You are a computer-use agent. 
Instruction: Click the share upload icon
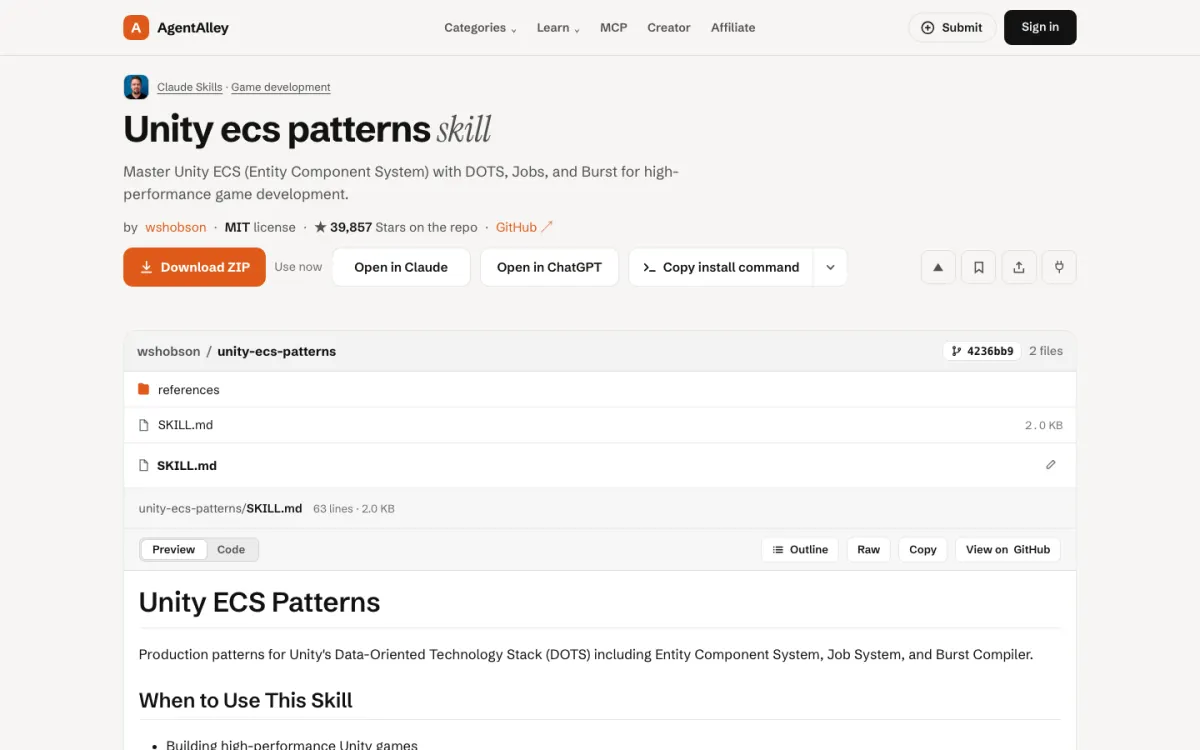coord(1019,267)
